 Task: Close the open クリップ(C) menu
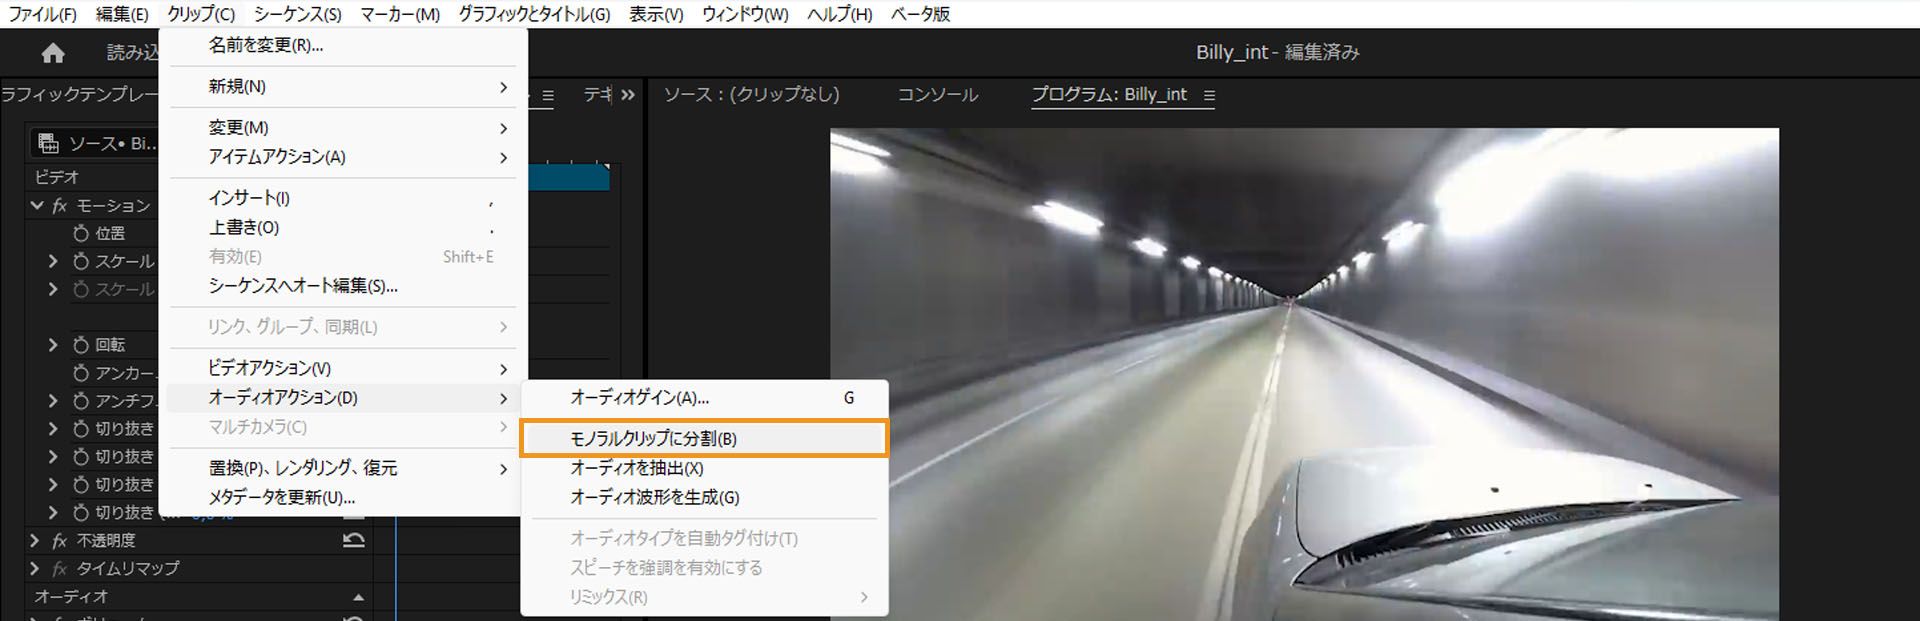(x=201, y=14)
